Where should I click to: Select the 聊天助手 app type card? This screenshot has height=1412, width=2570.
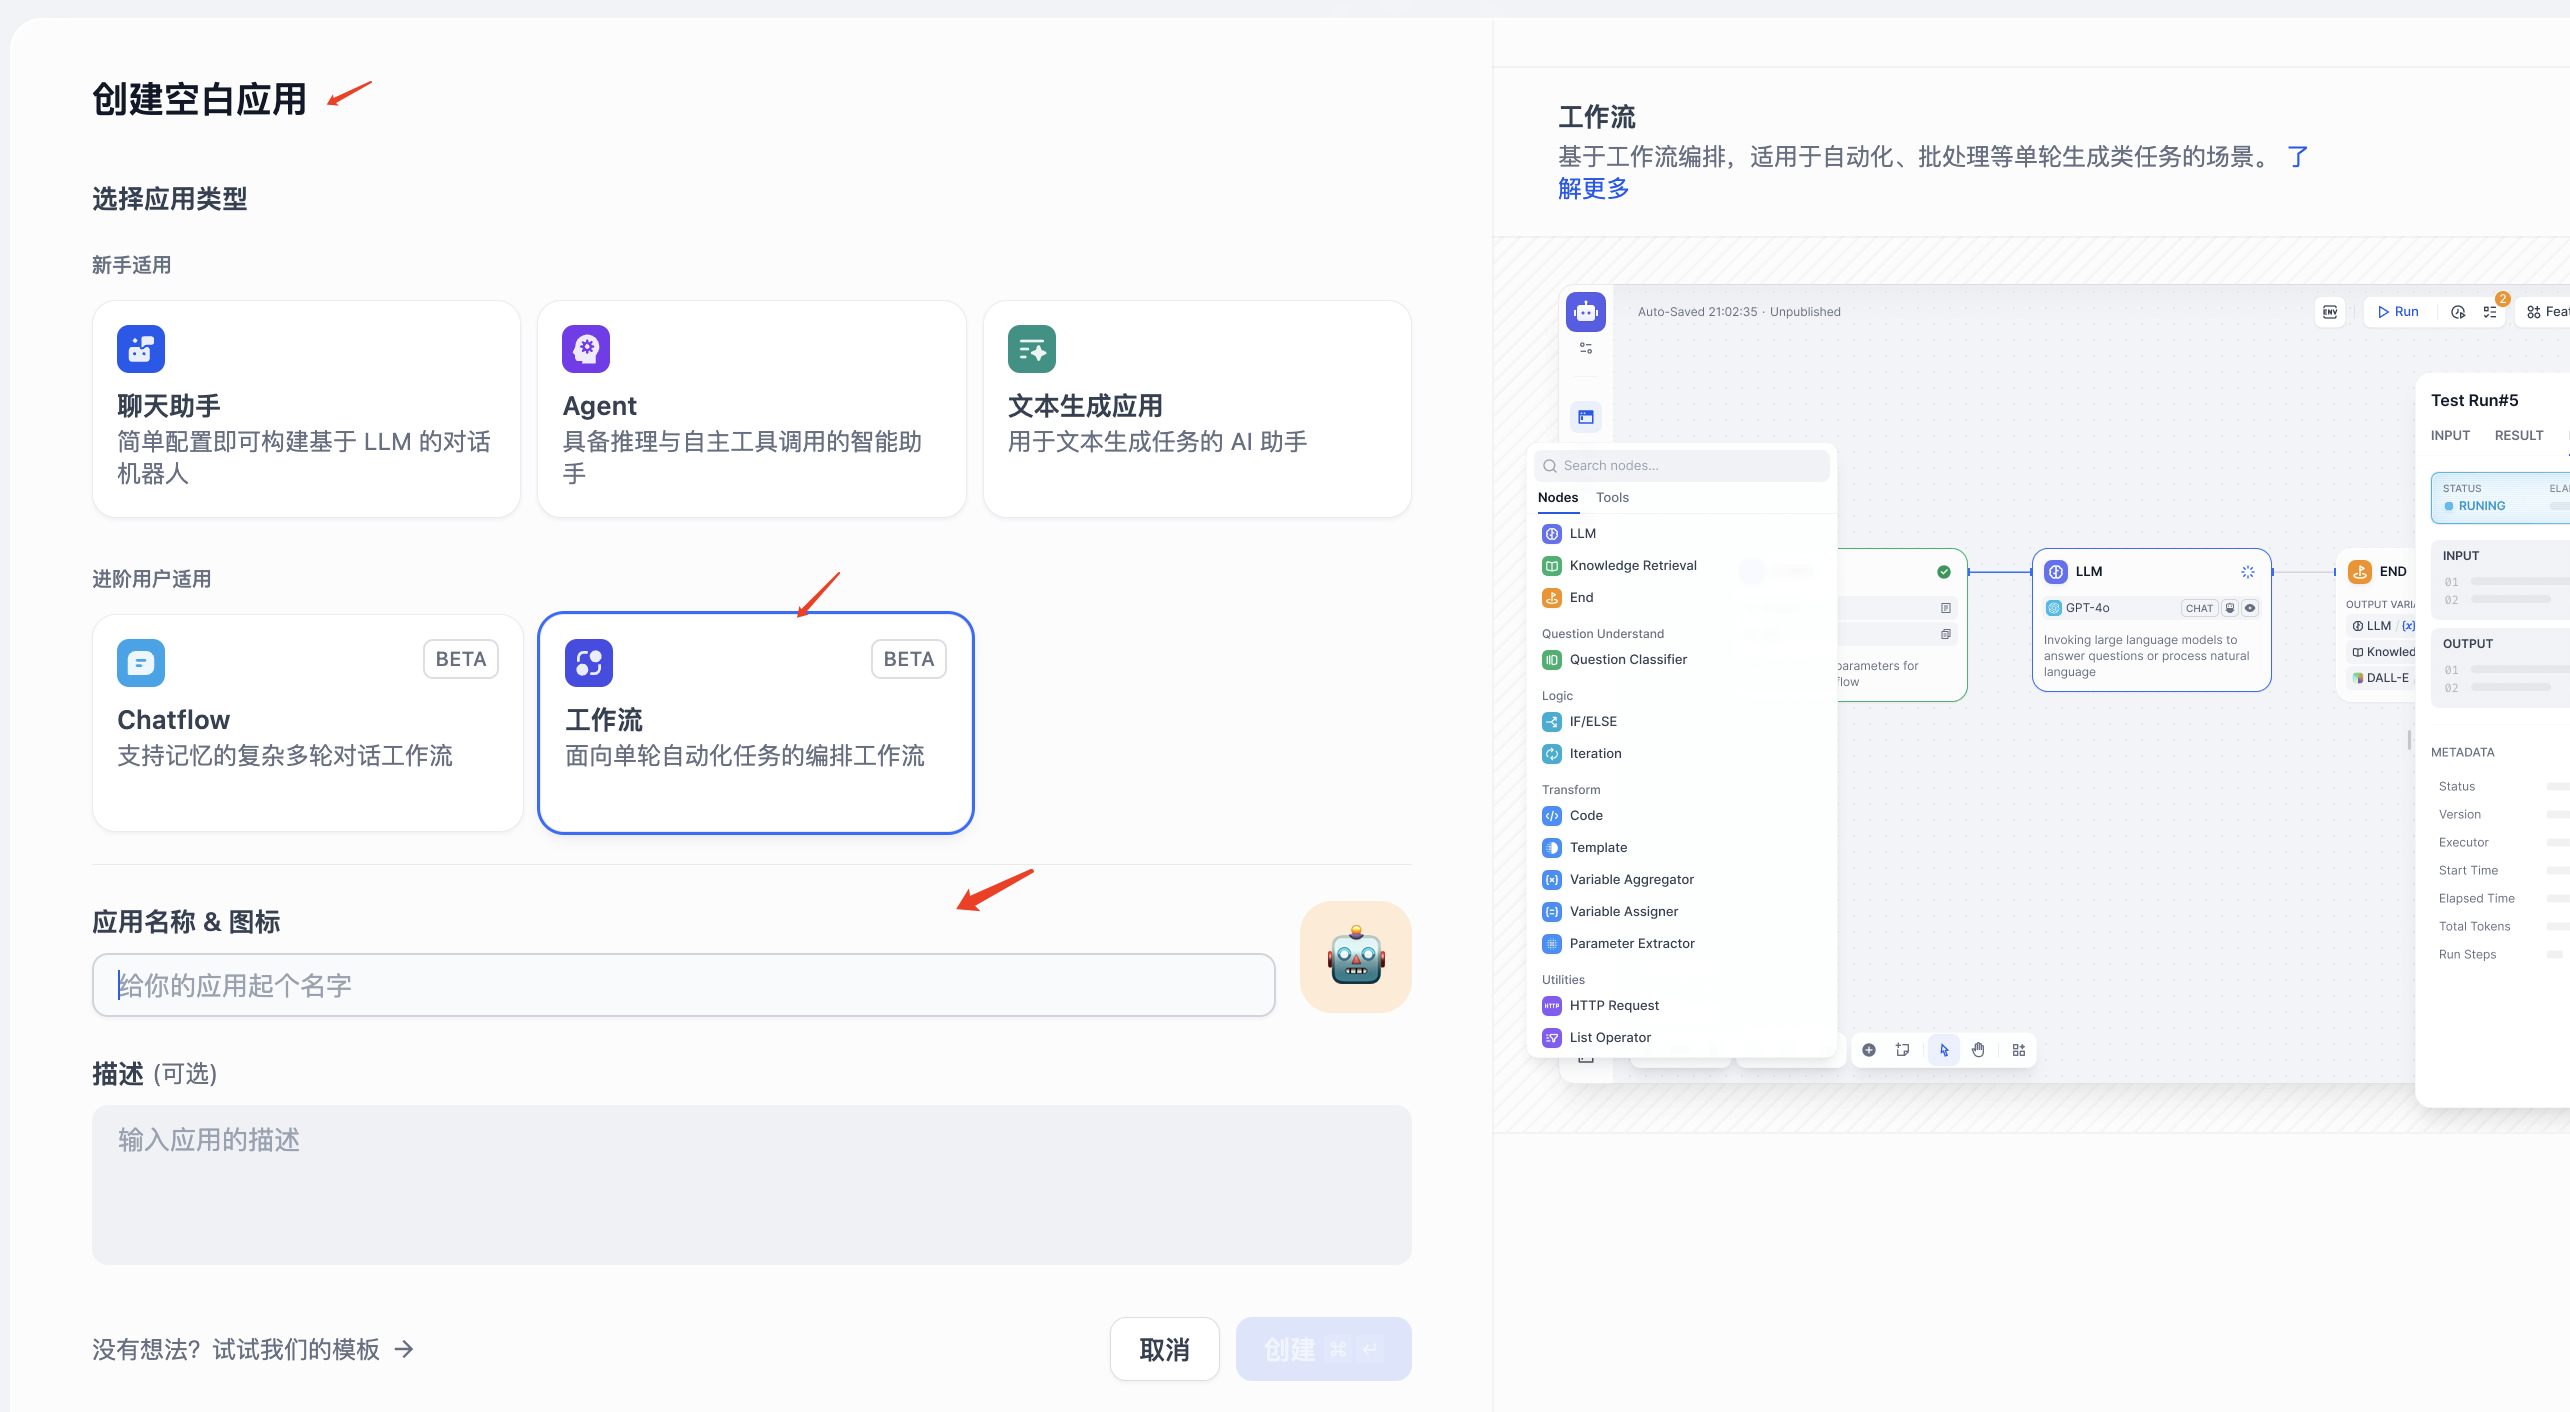pyautogui.click(x=306, y=409)
